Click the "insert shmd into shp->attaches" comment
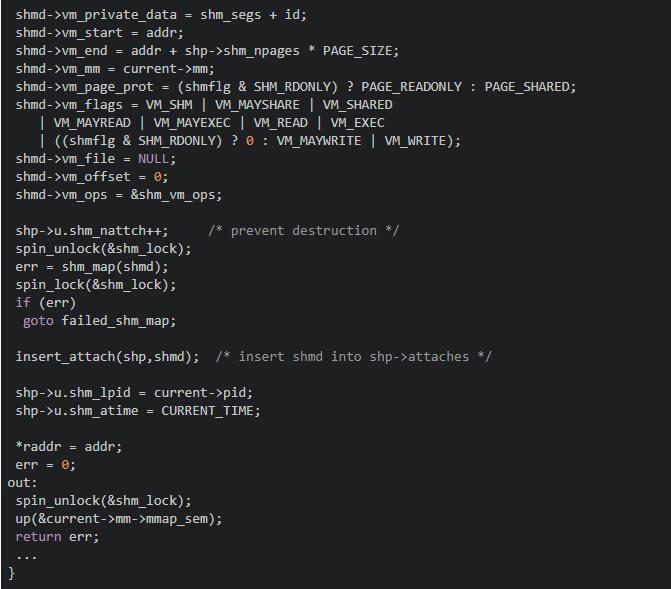The width and height of the screenshot is (671, 589). 354,357
